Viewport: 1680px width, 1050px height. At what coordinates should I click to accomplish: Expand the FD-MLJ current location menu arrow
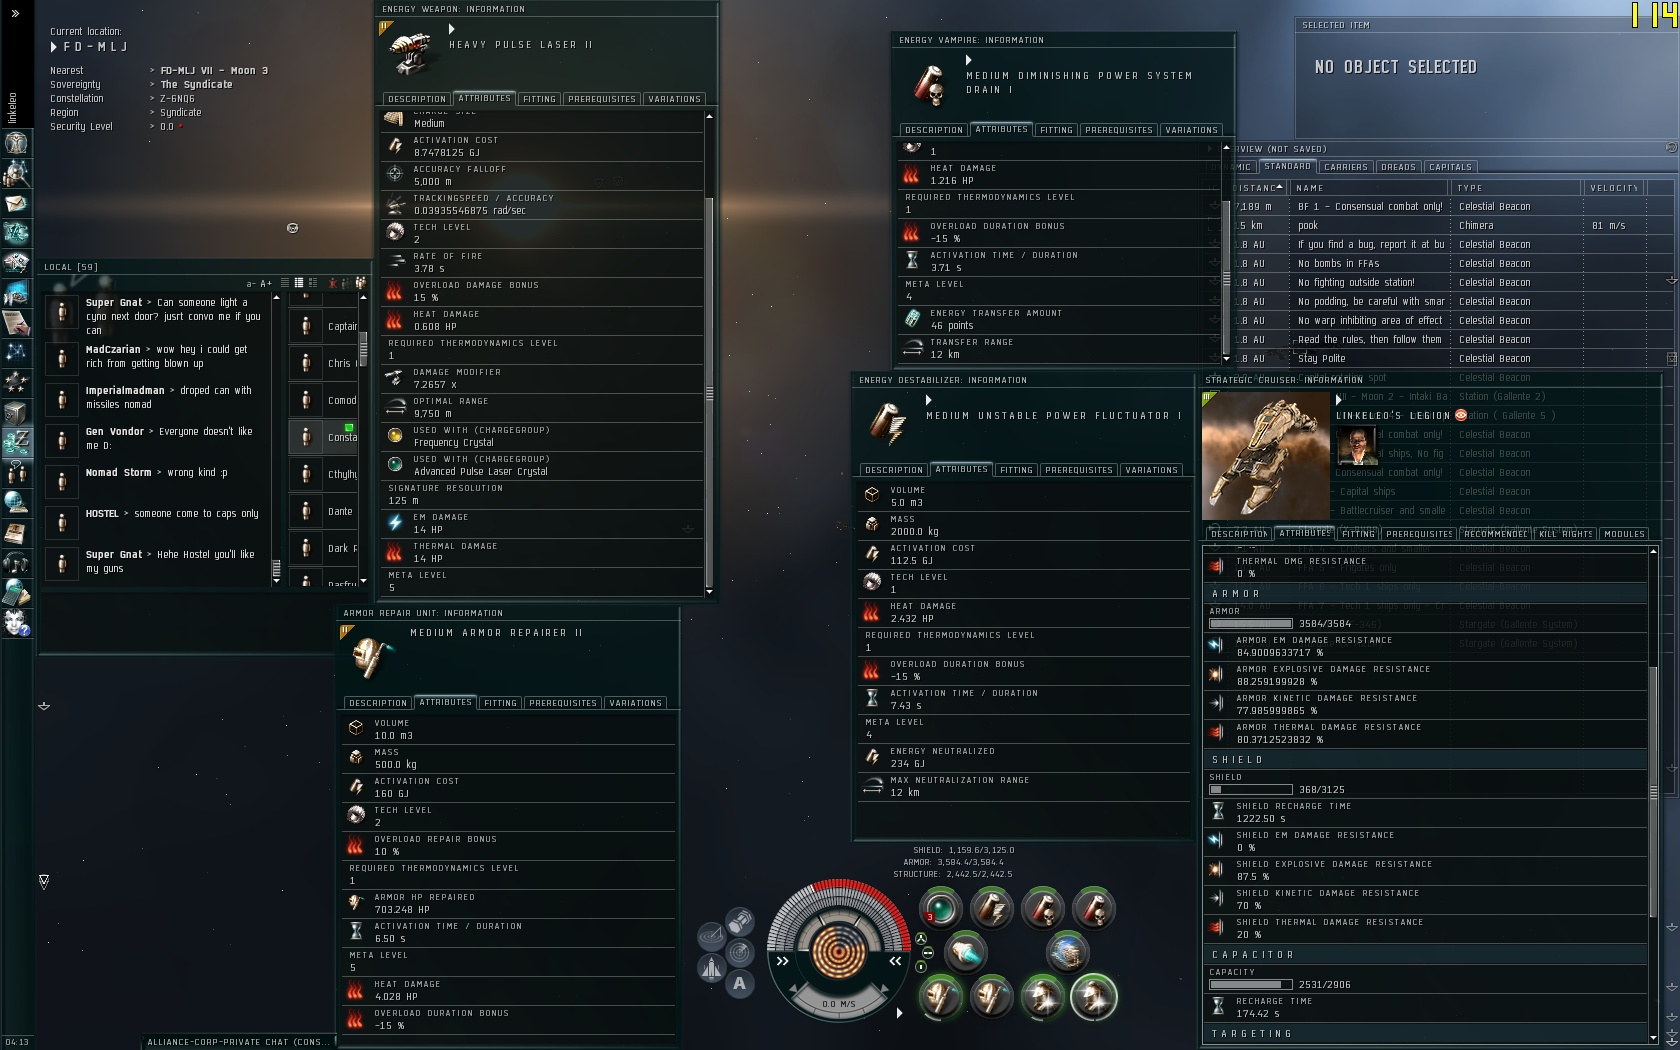point(54,47)
